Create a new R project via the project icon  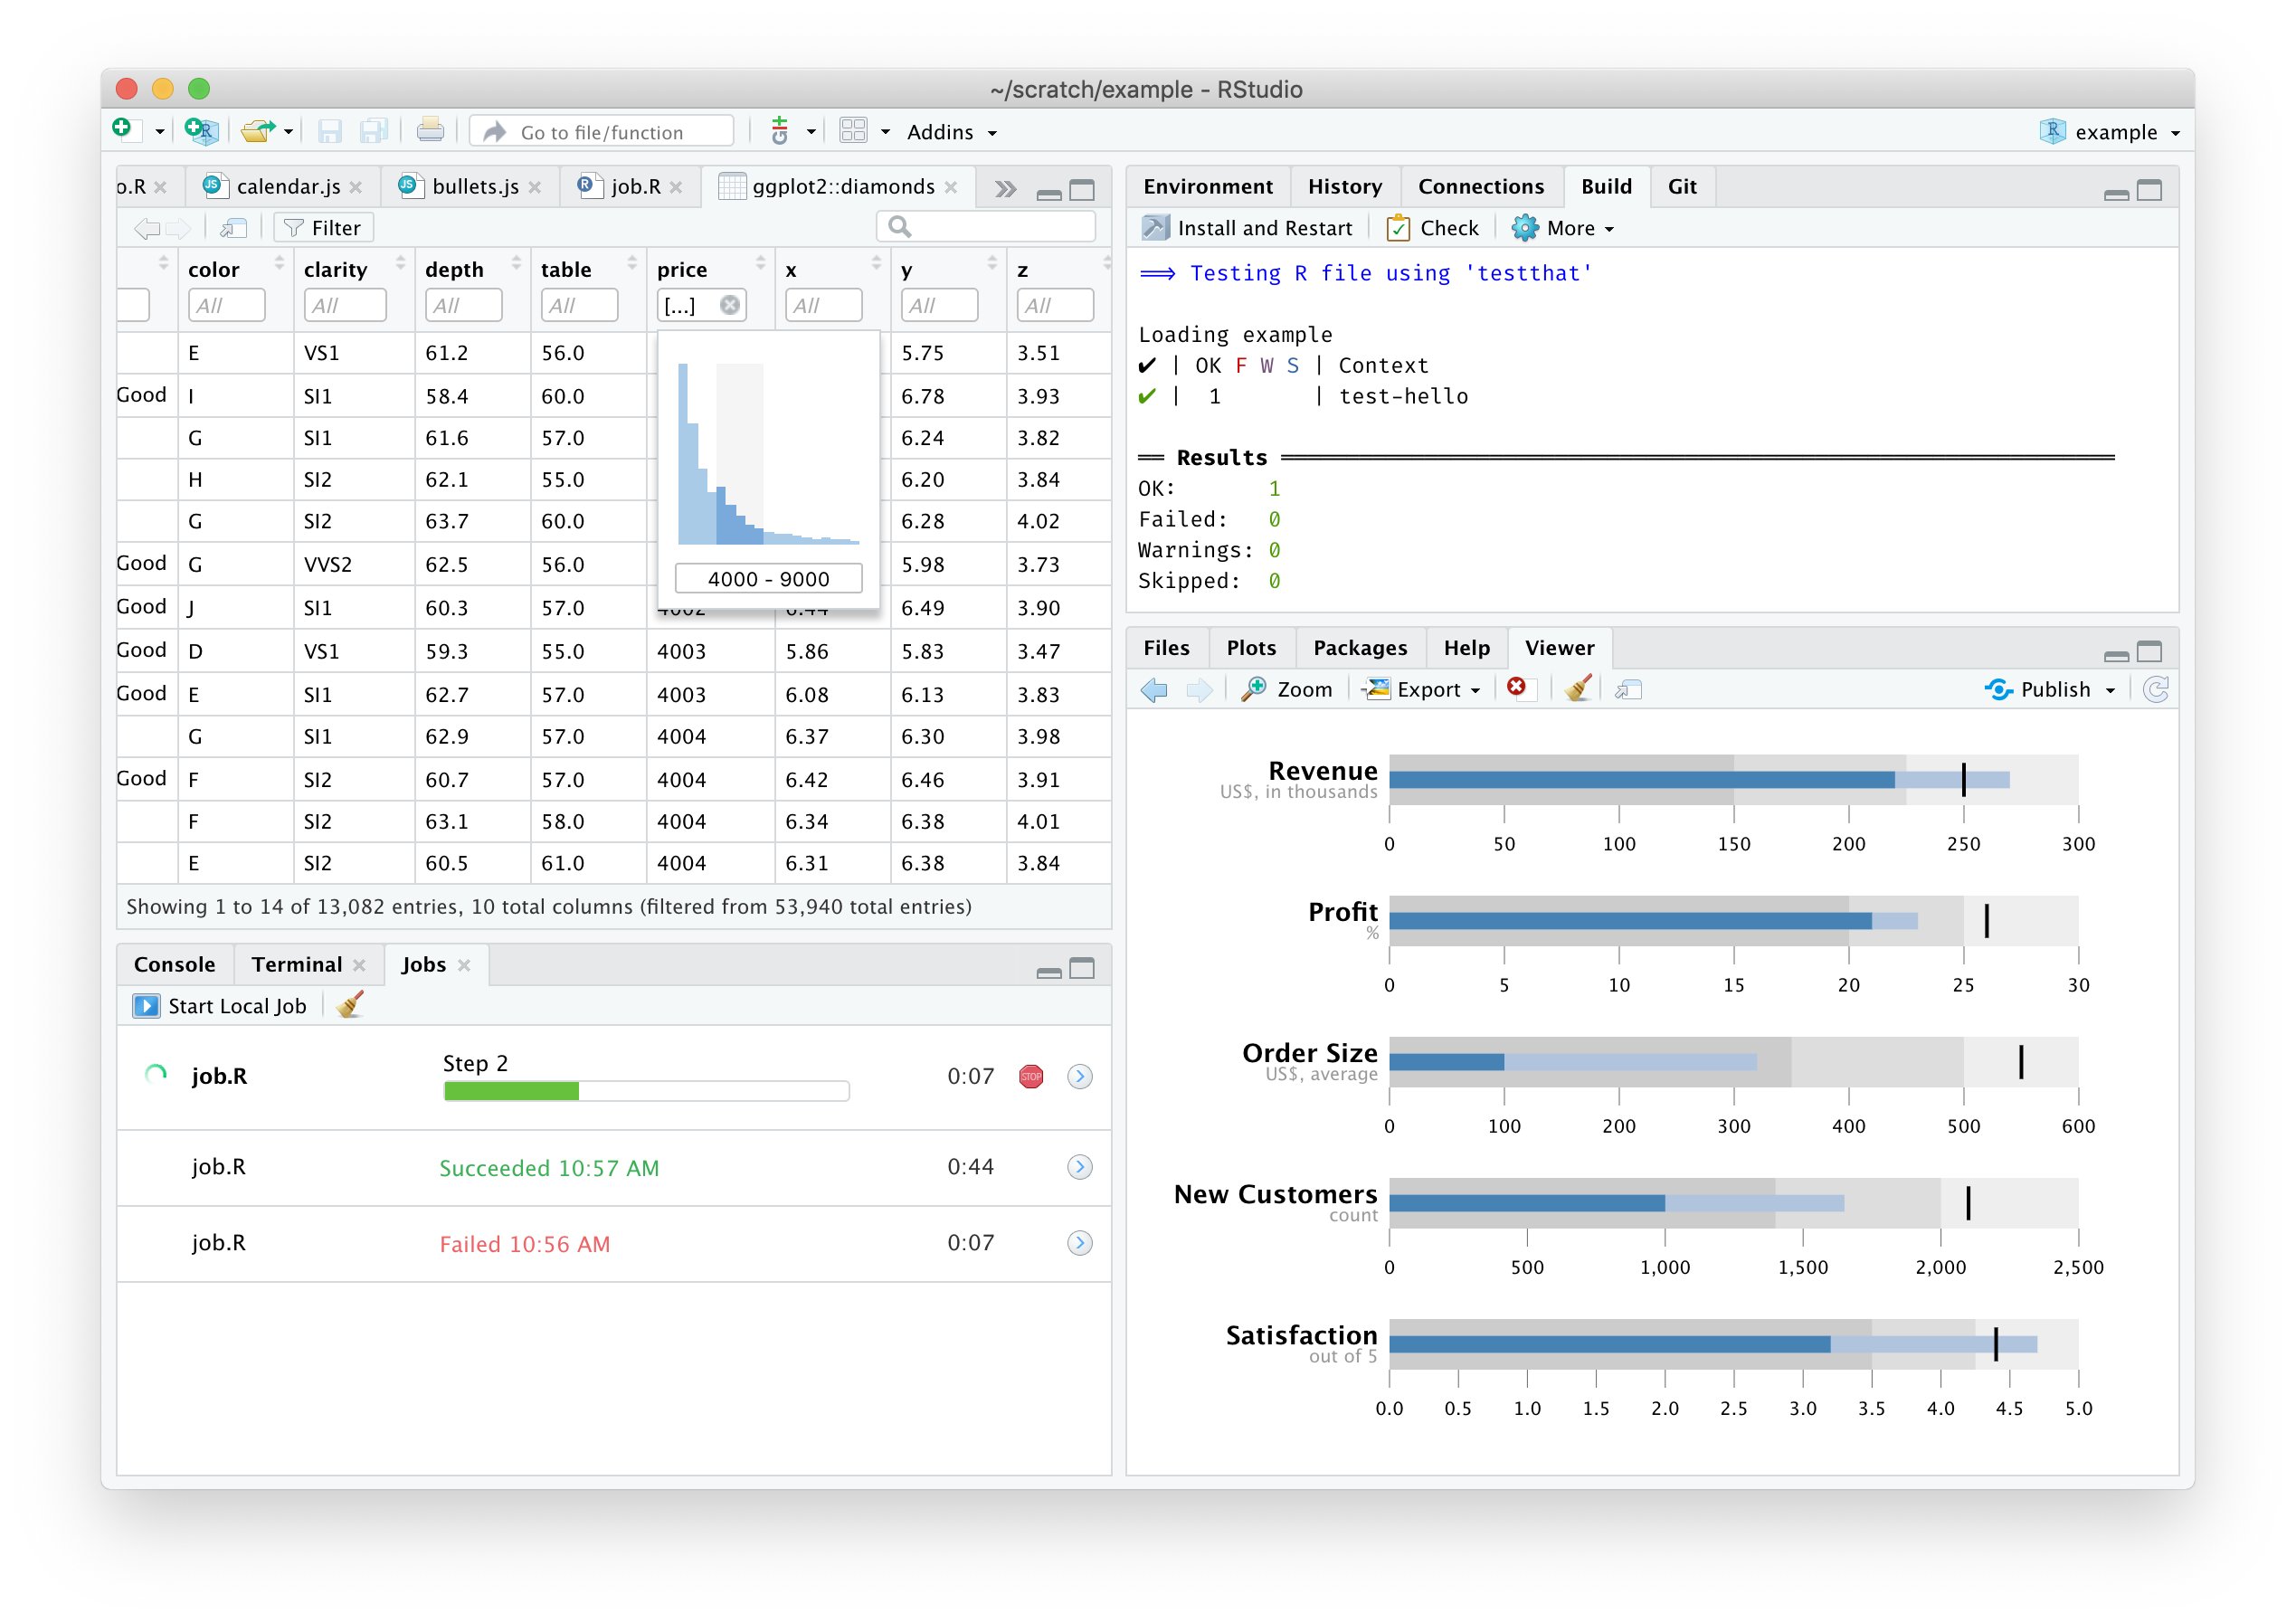coord(198,130)
